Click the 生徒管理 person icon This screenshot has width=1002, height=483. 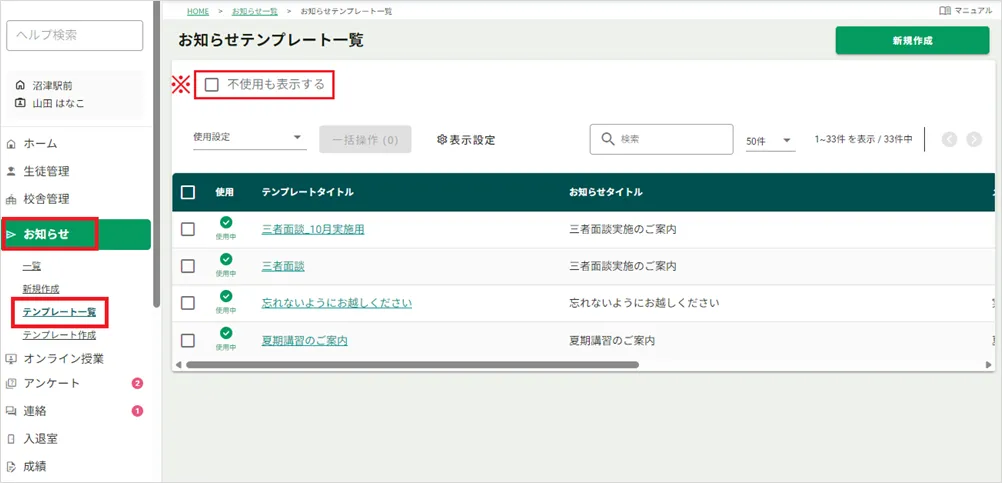[10, 171]
